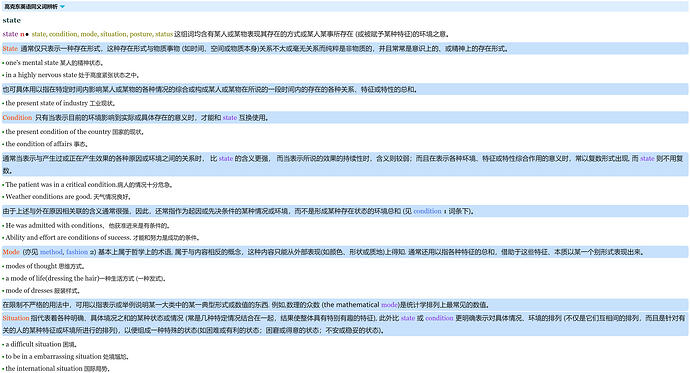Viewport: 690px width, 373px height.
Task: Open 'mode' in the top synonym list
Action: click(89, 34)
